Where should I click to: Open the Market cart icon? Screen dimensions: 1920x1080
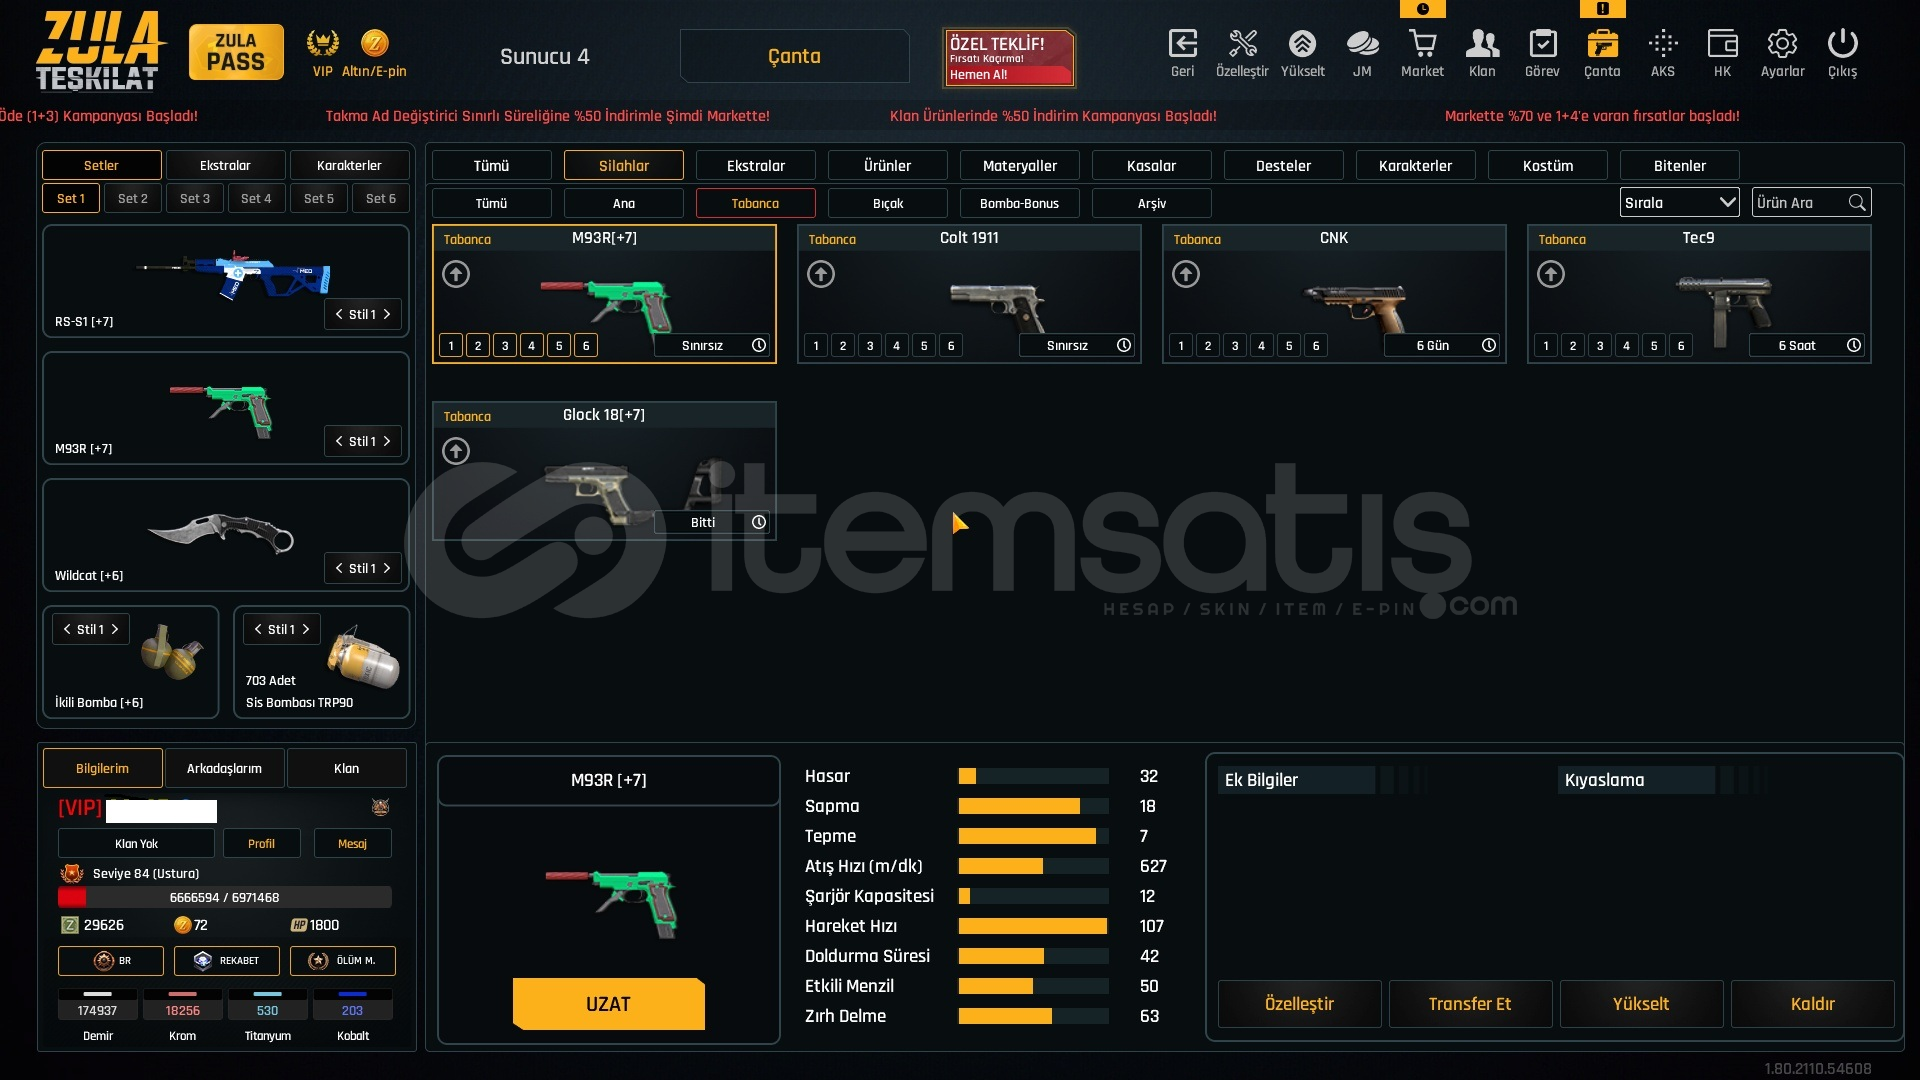click(x=1422, y=45)
